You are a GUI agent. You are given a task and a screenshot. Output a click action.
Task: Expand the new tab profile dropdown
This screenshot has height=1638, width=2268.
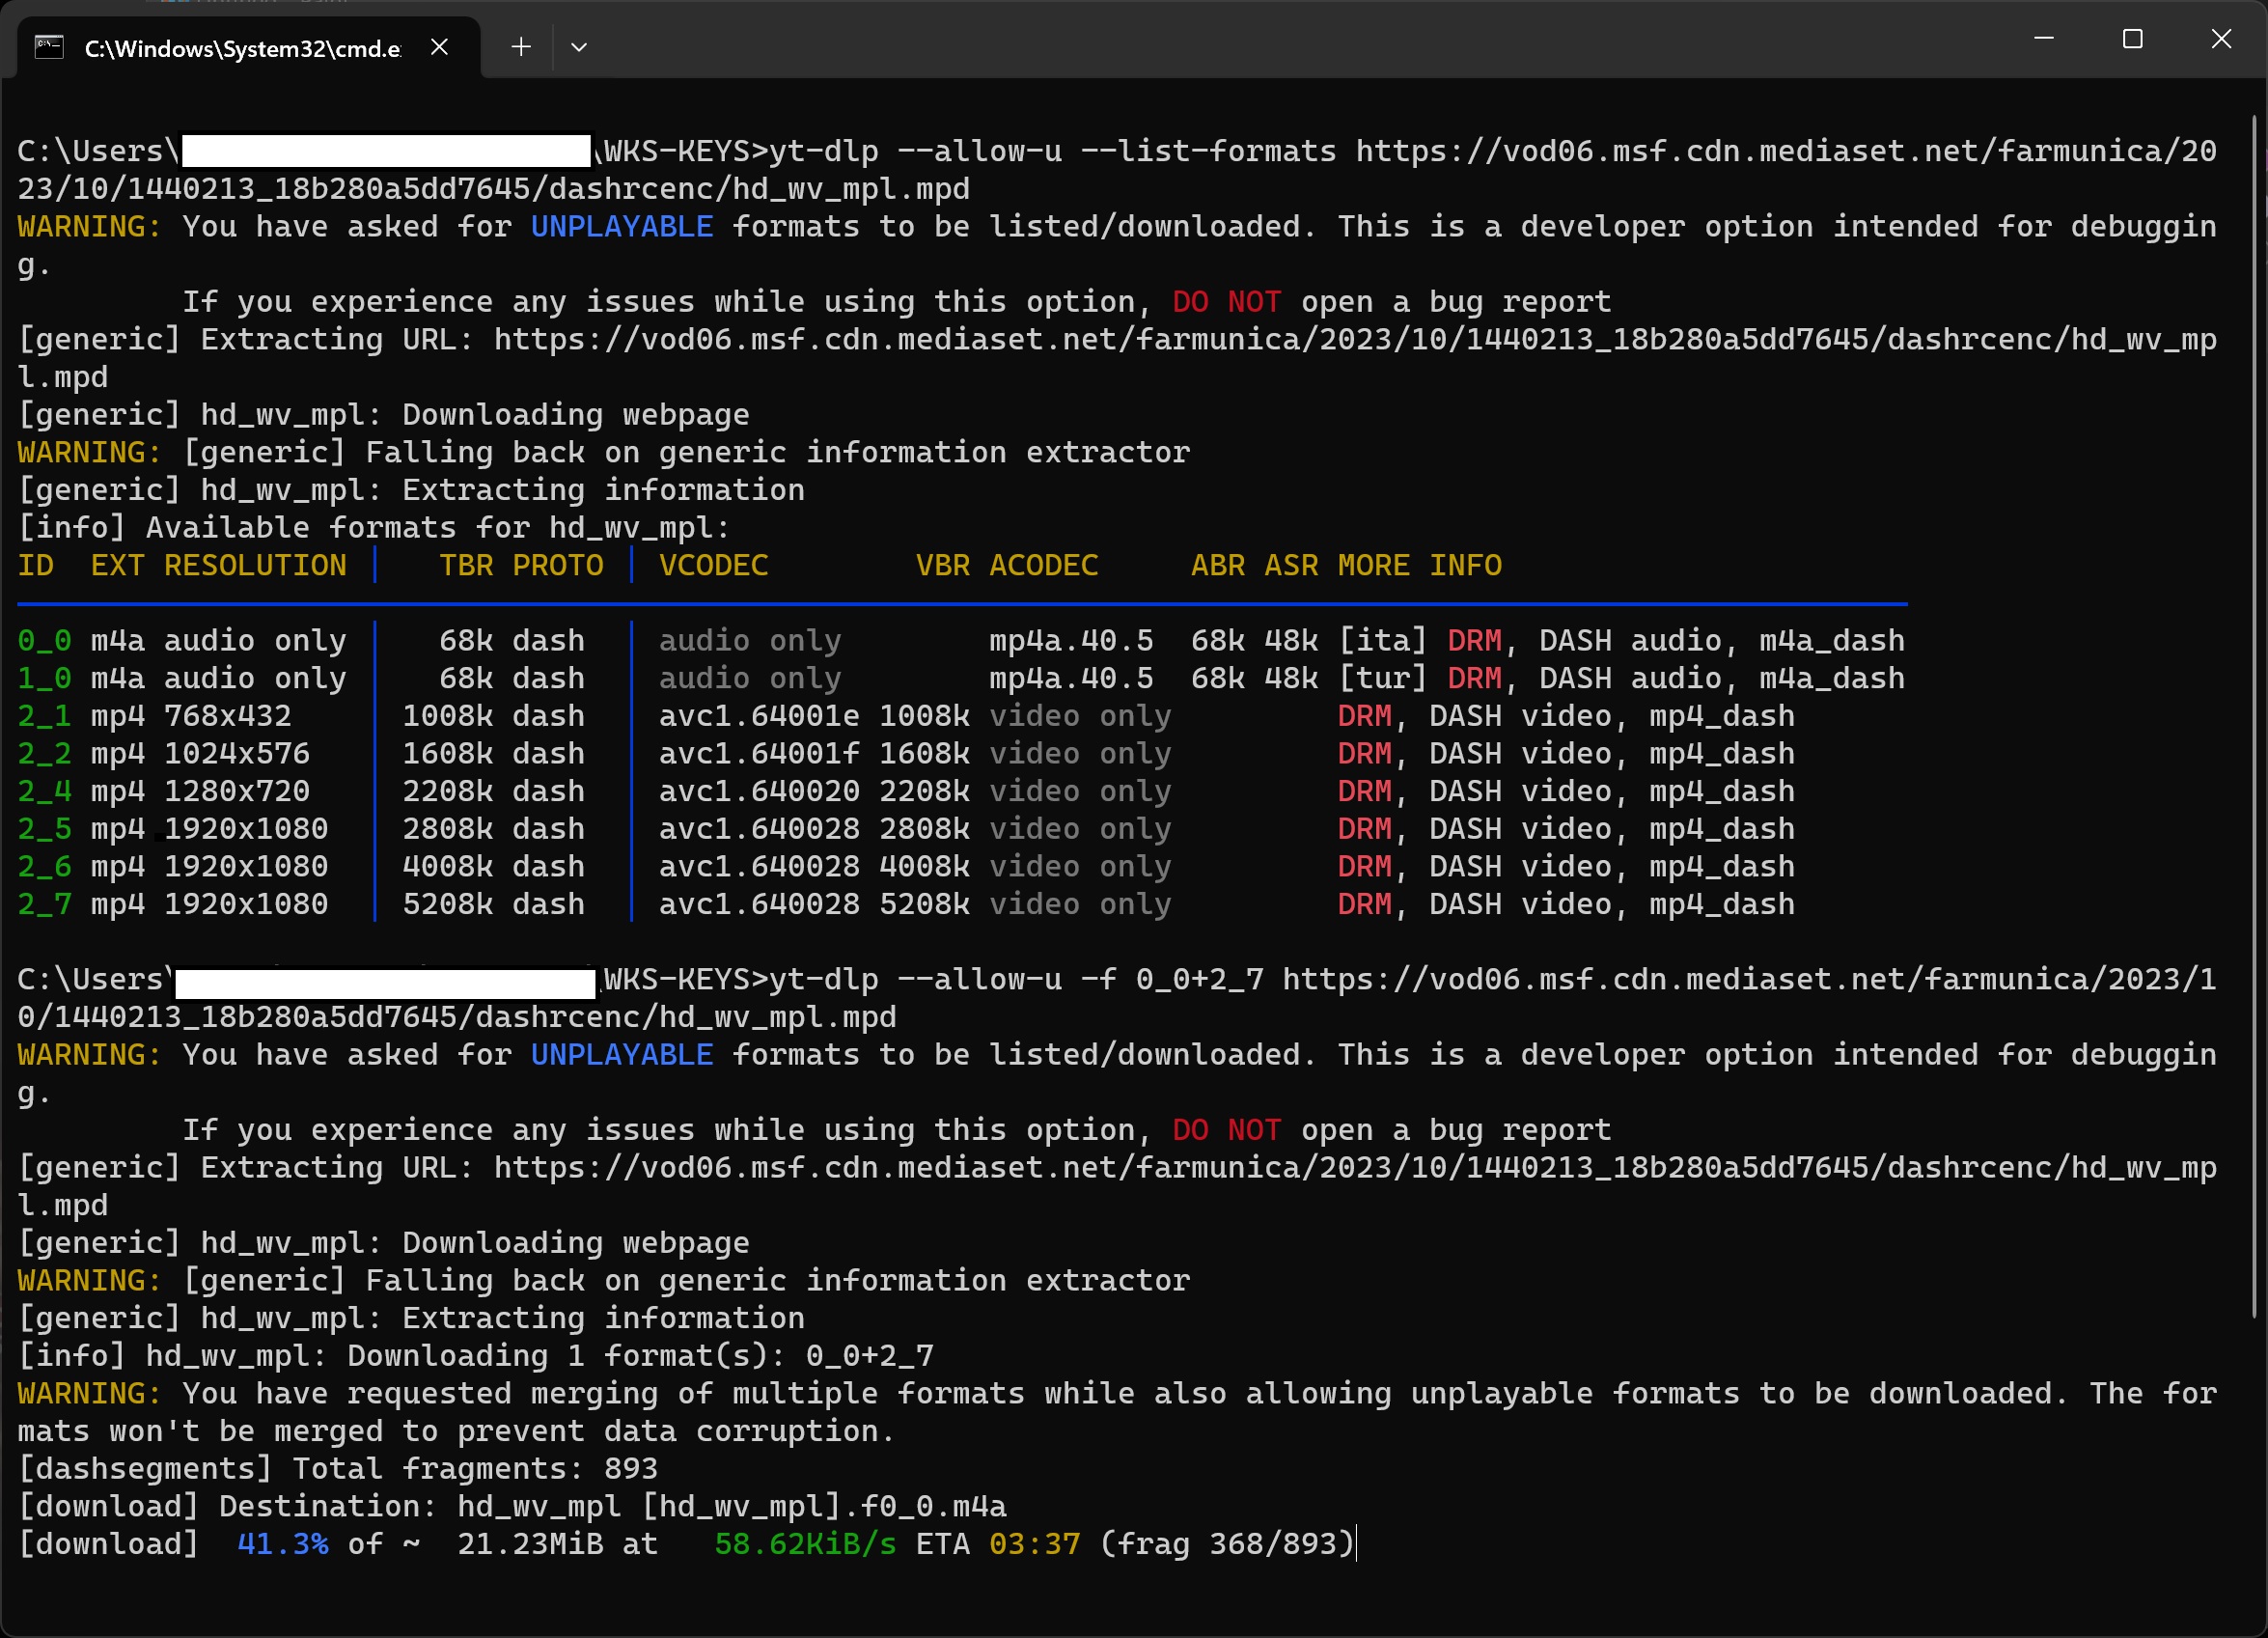(x=579, y=47)
